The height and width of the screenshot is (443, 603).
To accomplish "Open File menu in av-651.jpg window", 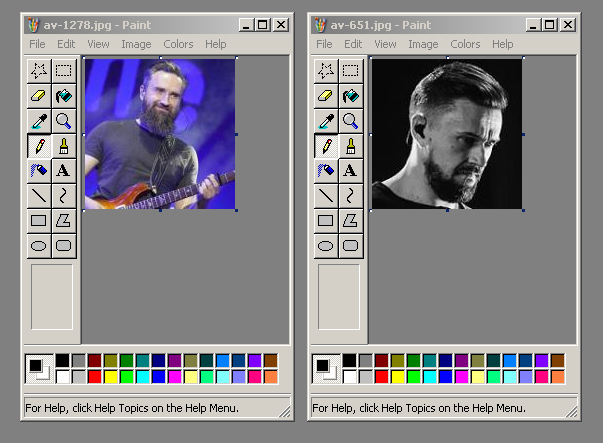I will [x=324, y=44].
